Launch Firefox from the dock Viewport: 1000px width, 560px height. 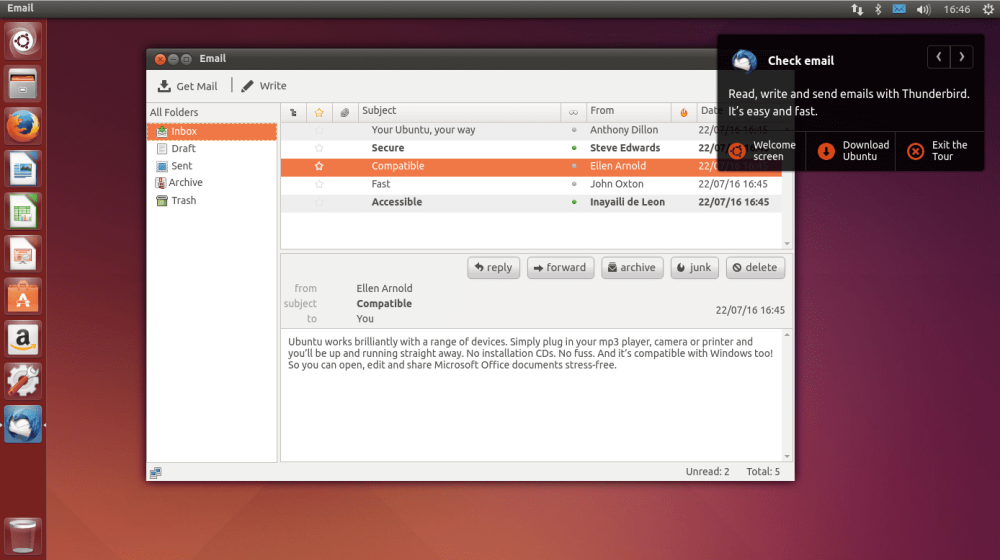[23, 126]
